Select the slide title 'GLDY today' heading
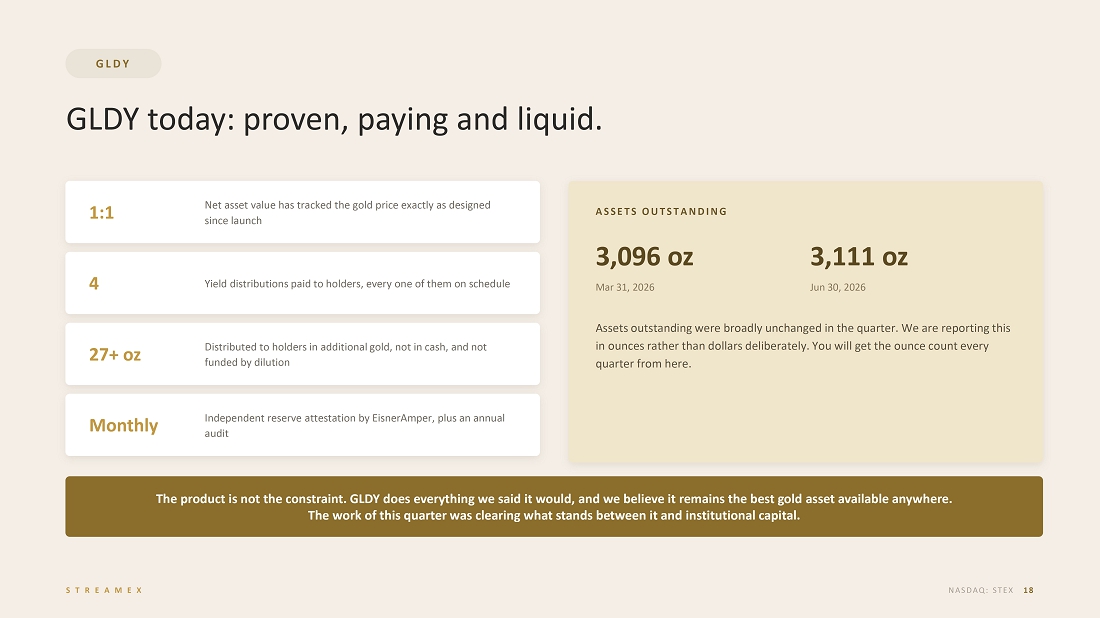1100x618 pixels. [334, 119]
